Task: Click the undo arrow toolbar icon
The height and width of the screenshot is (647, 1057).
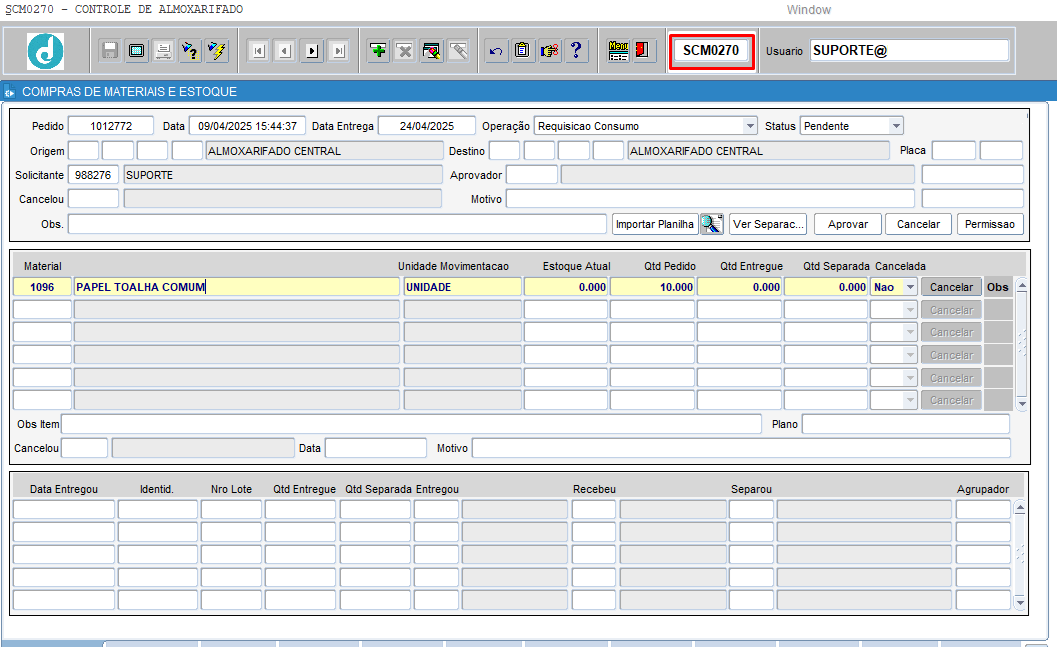Action: 496,51
